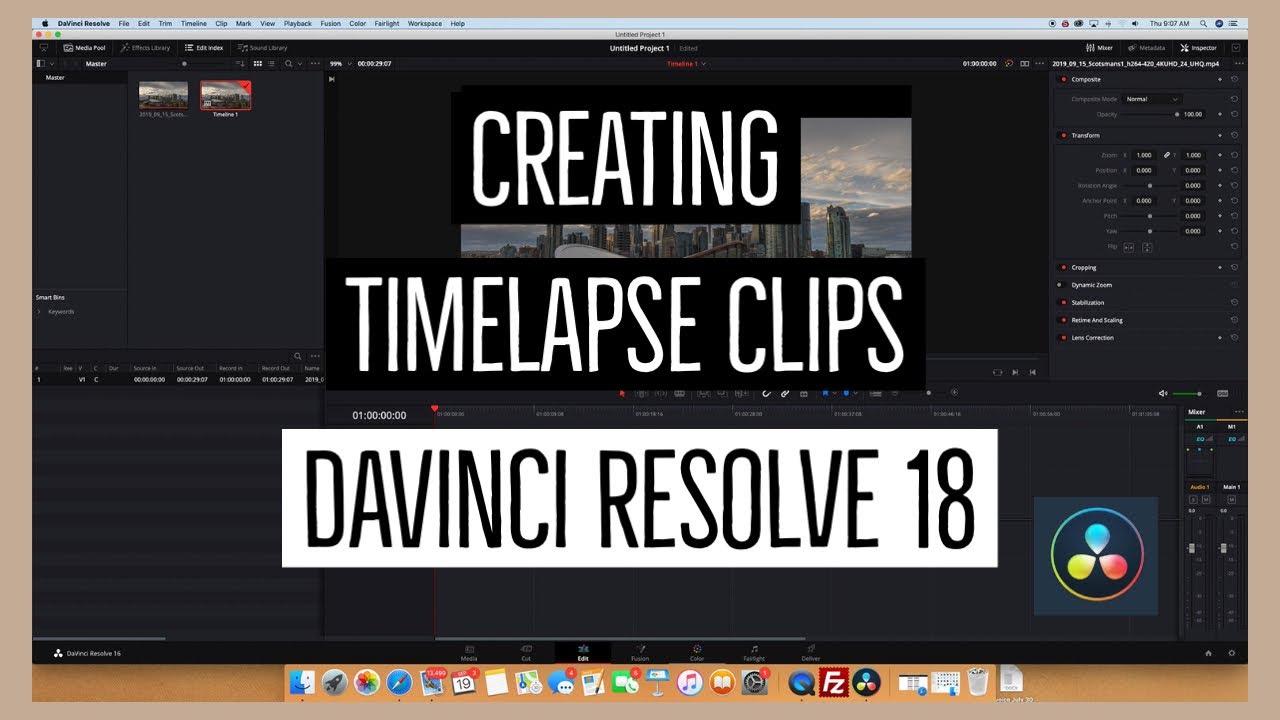Open project manager home icon
Image resolution: width=1280 pixels, height=720 pixels.
(1208, 653)
